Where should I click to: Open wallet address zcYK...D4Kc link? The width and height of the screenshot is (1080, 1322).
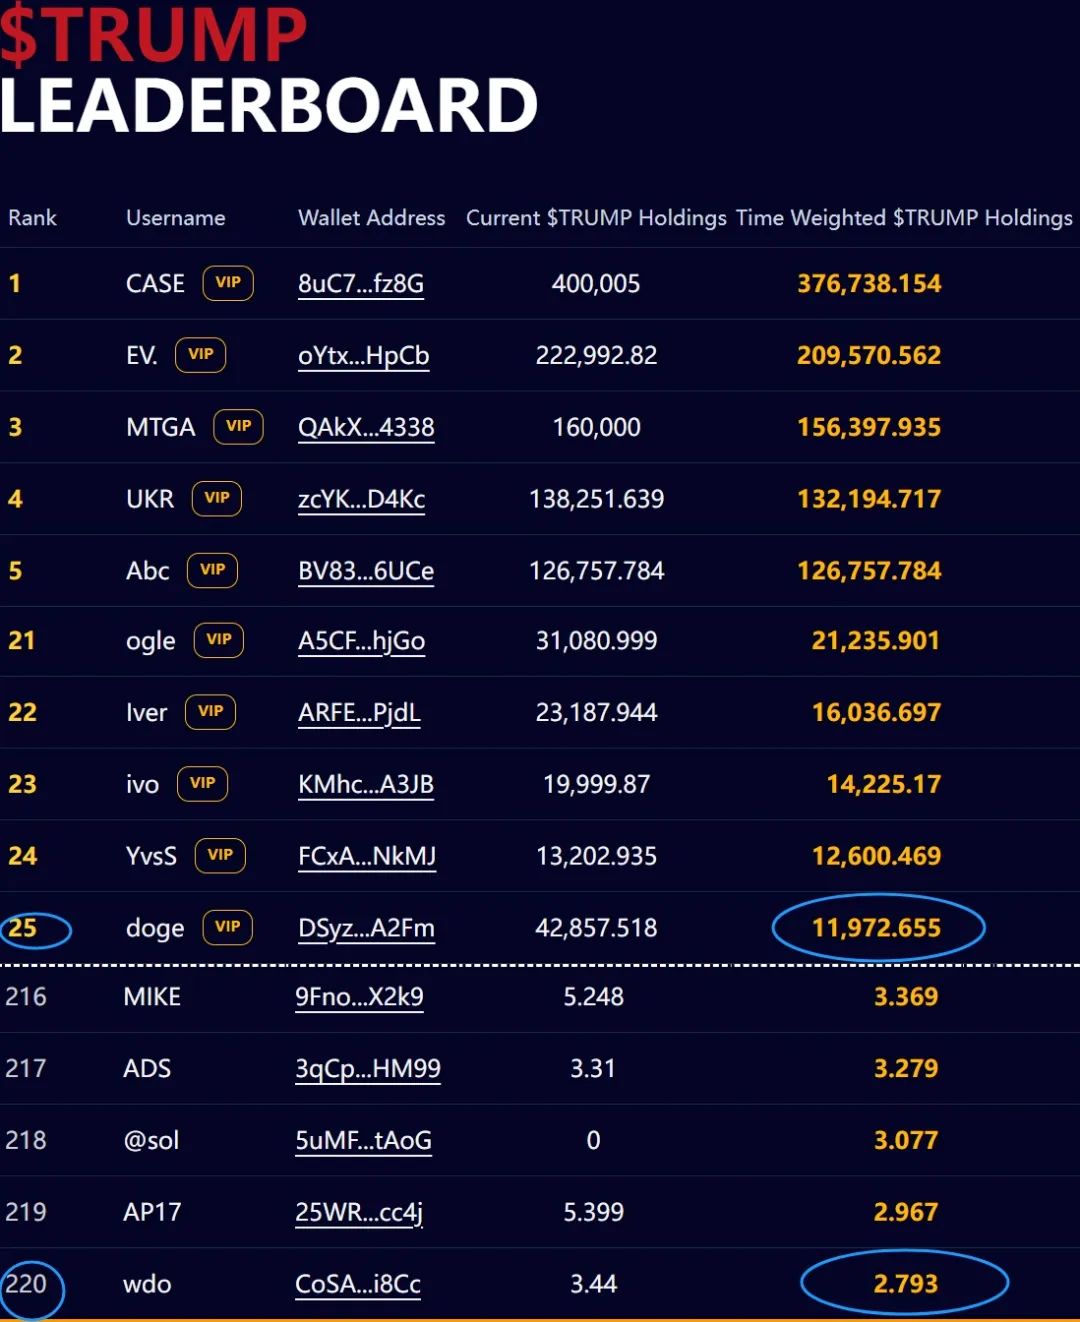[x=362, y=500]
